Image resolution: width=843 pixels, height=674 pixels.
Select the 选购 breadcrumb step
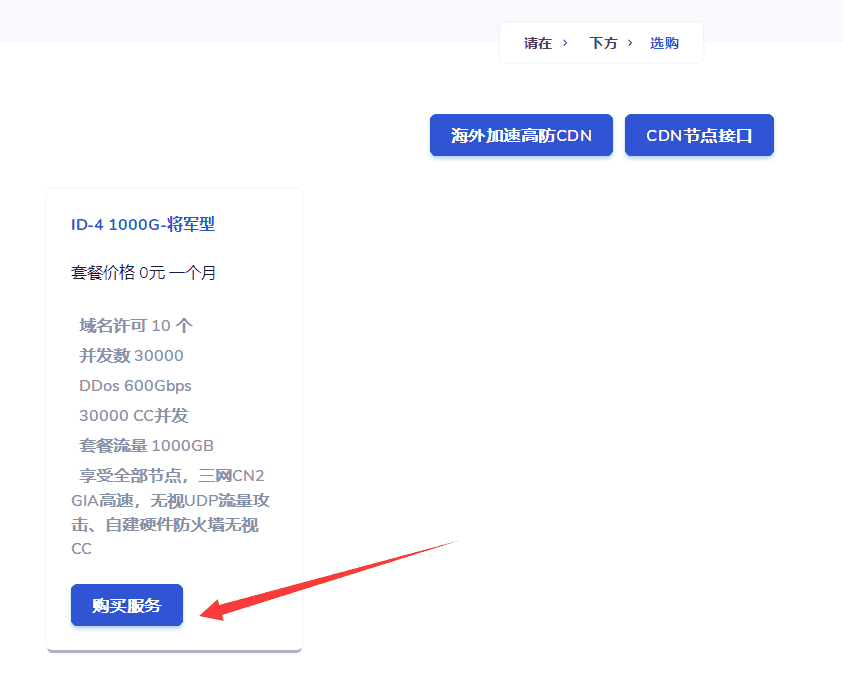(664, 43)
